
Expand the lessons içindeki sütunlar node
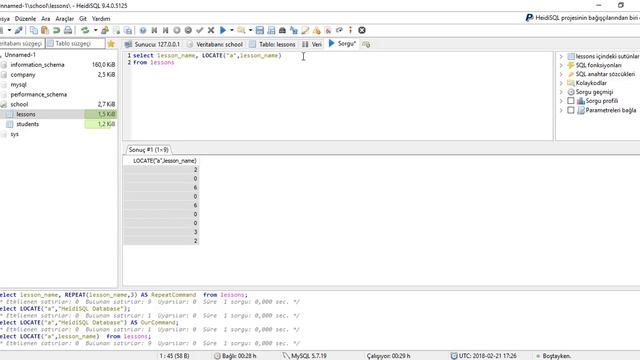(x=561, y=56)
